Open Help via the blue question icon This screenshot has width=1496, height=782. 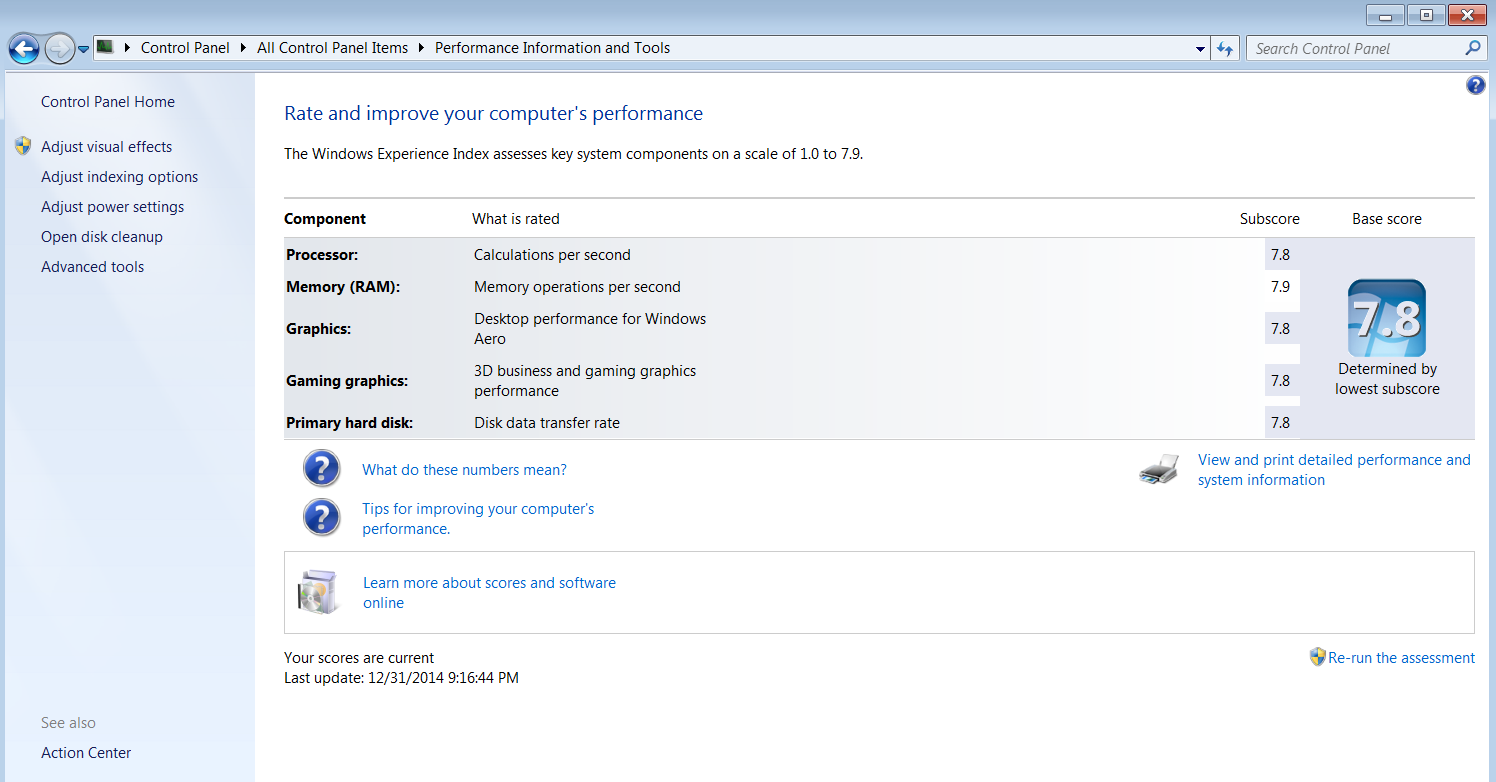coord(1475,86)
